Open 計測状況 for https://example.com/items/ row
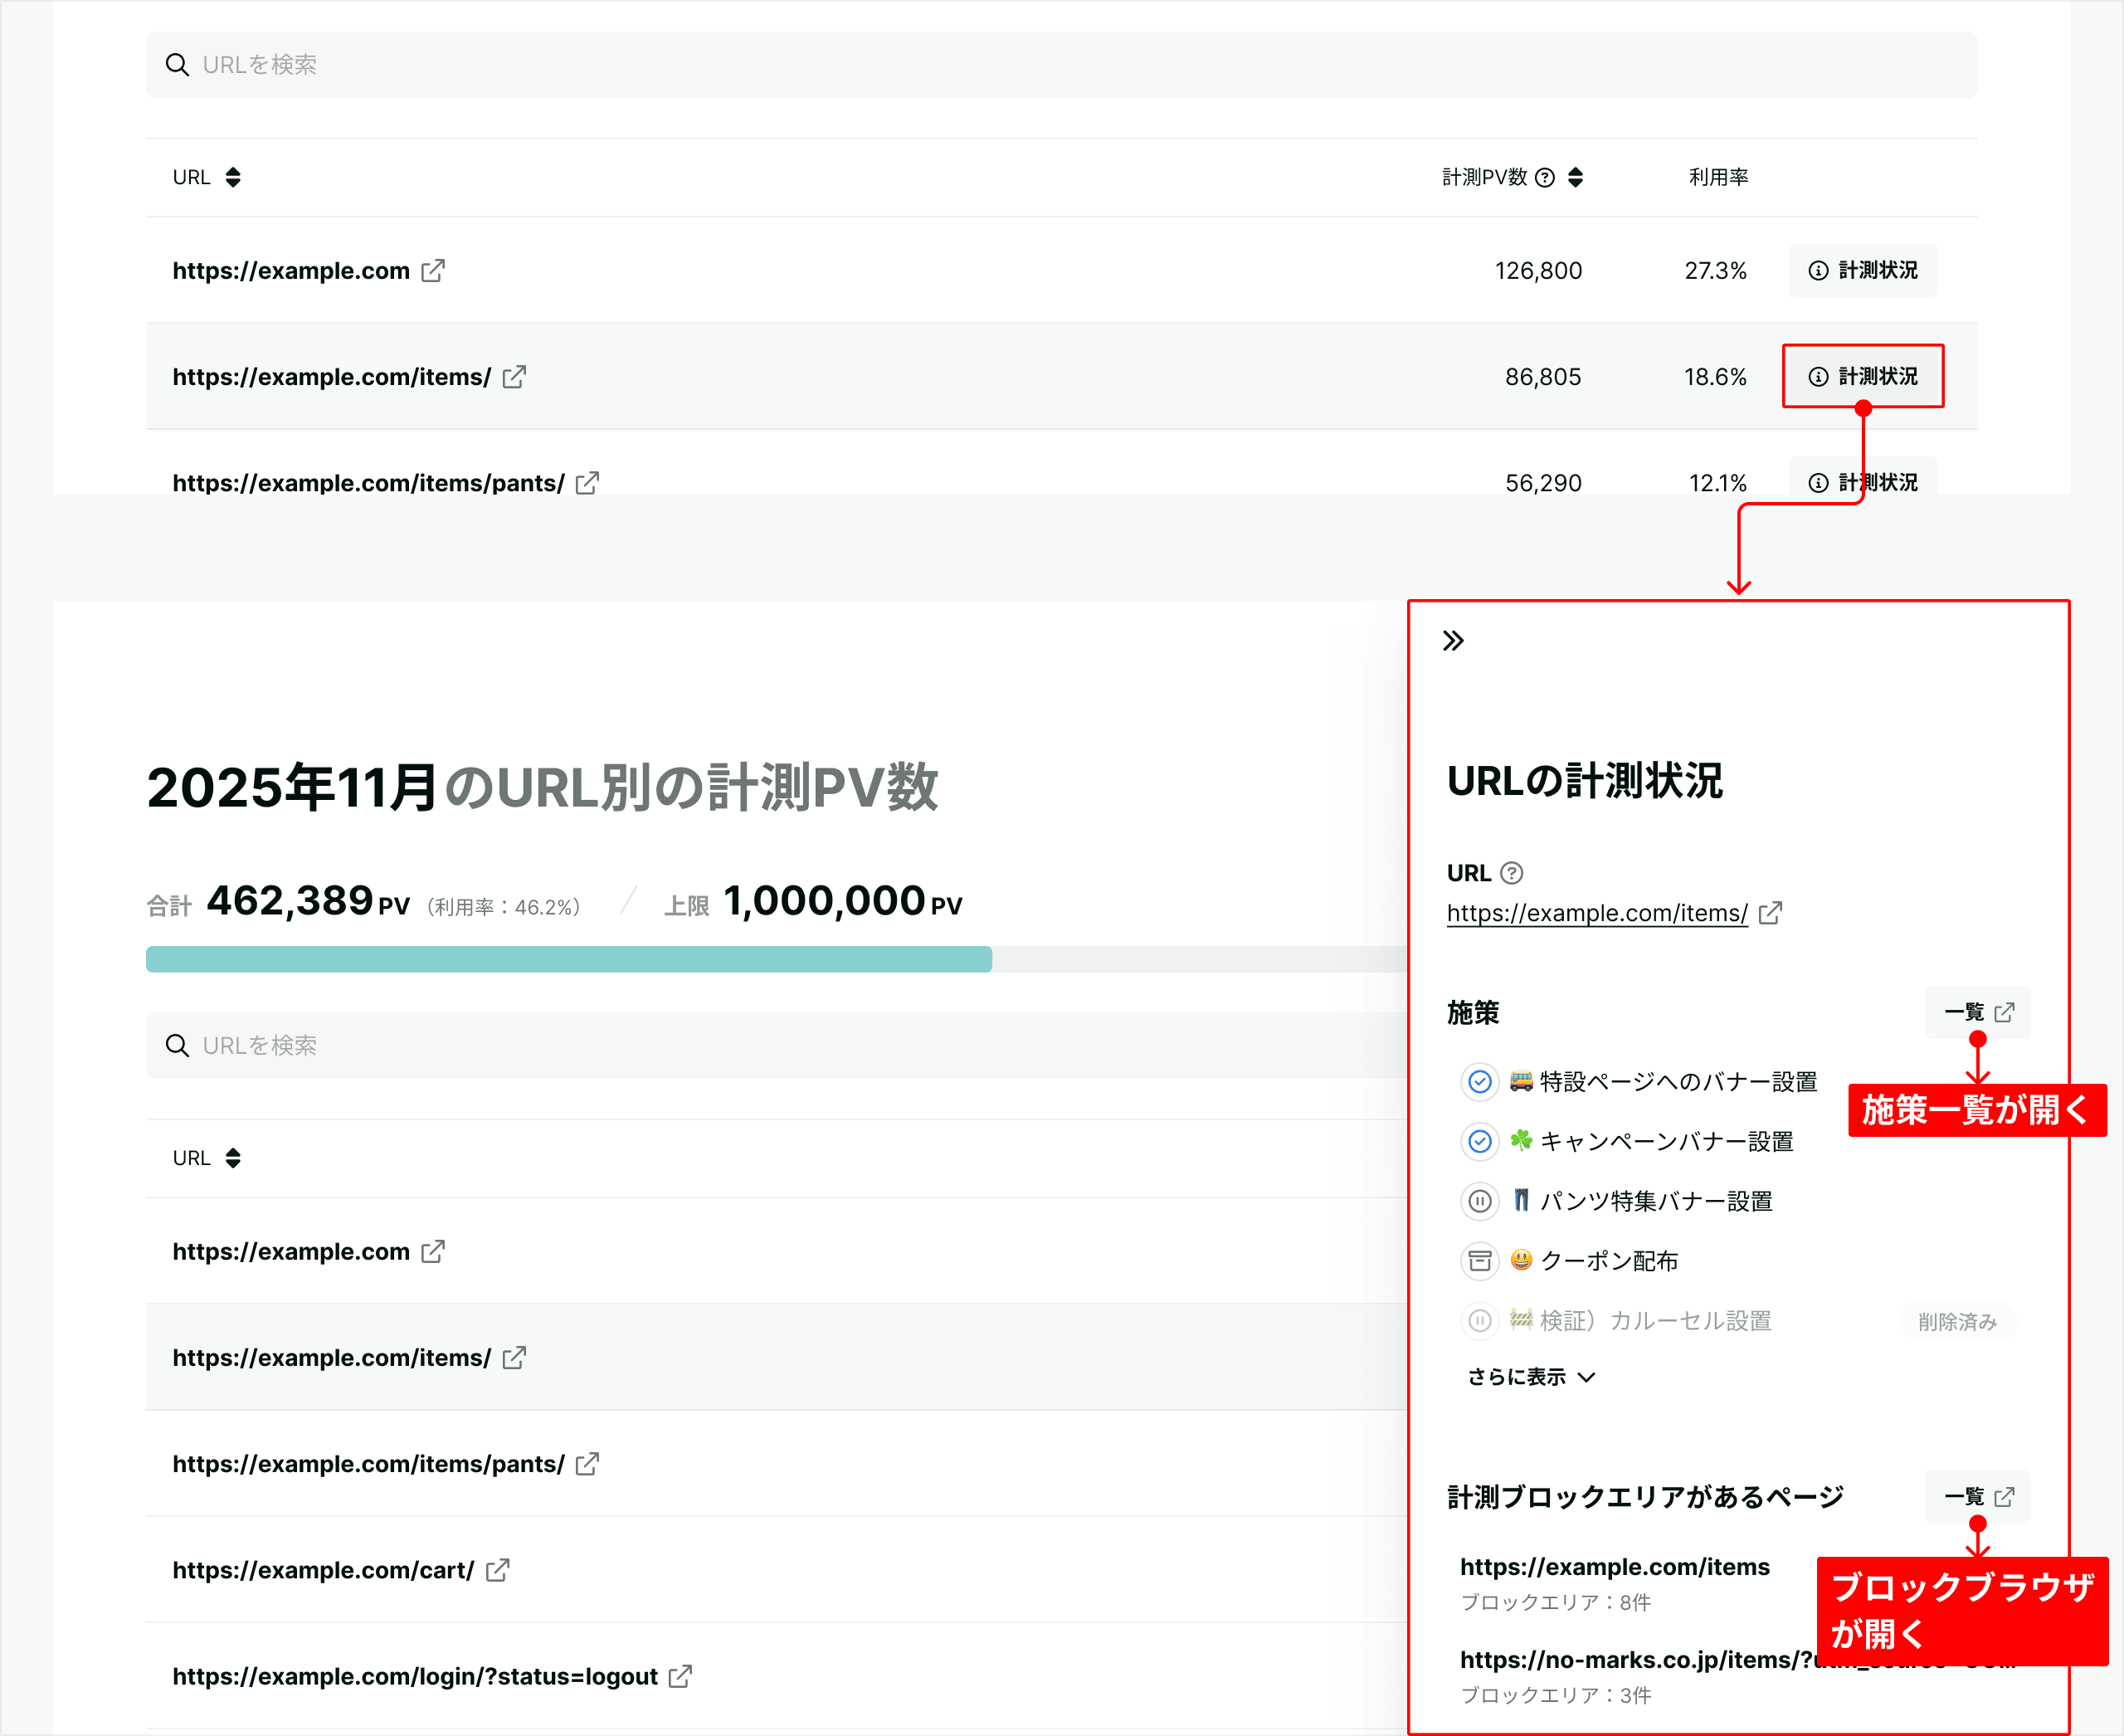The height and width of the screenshot is (1736, 2124). (1862, 376)
